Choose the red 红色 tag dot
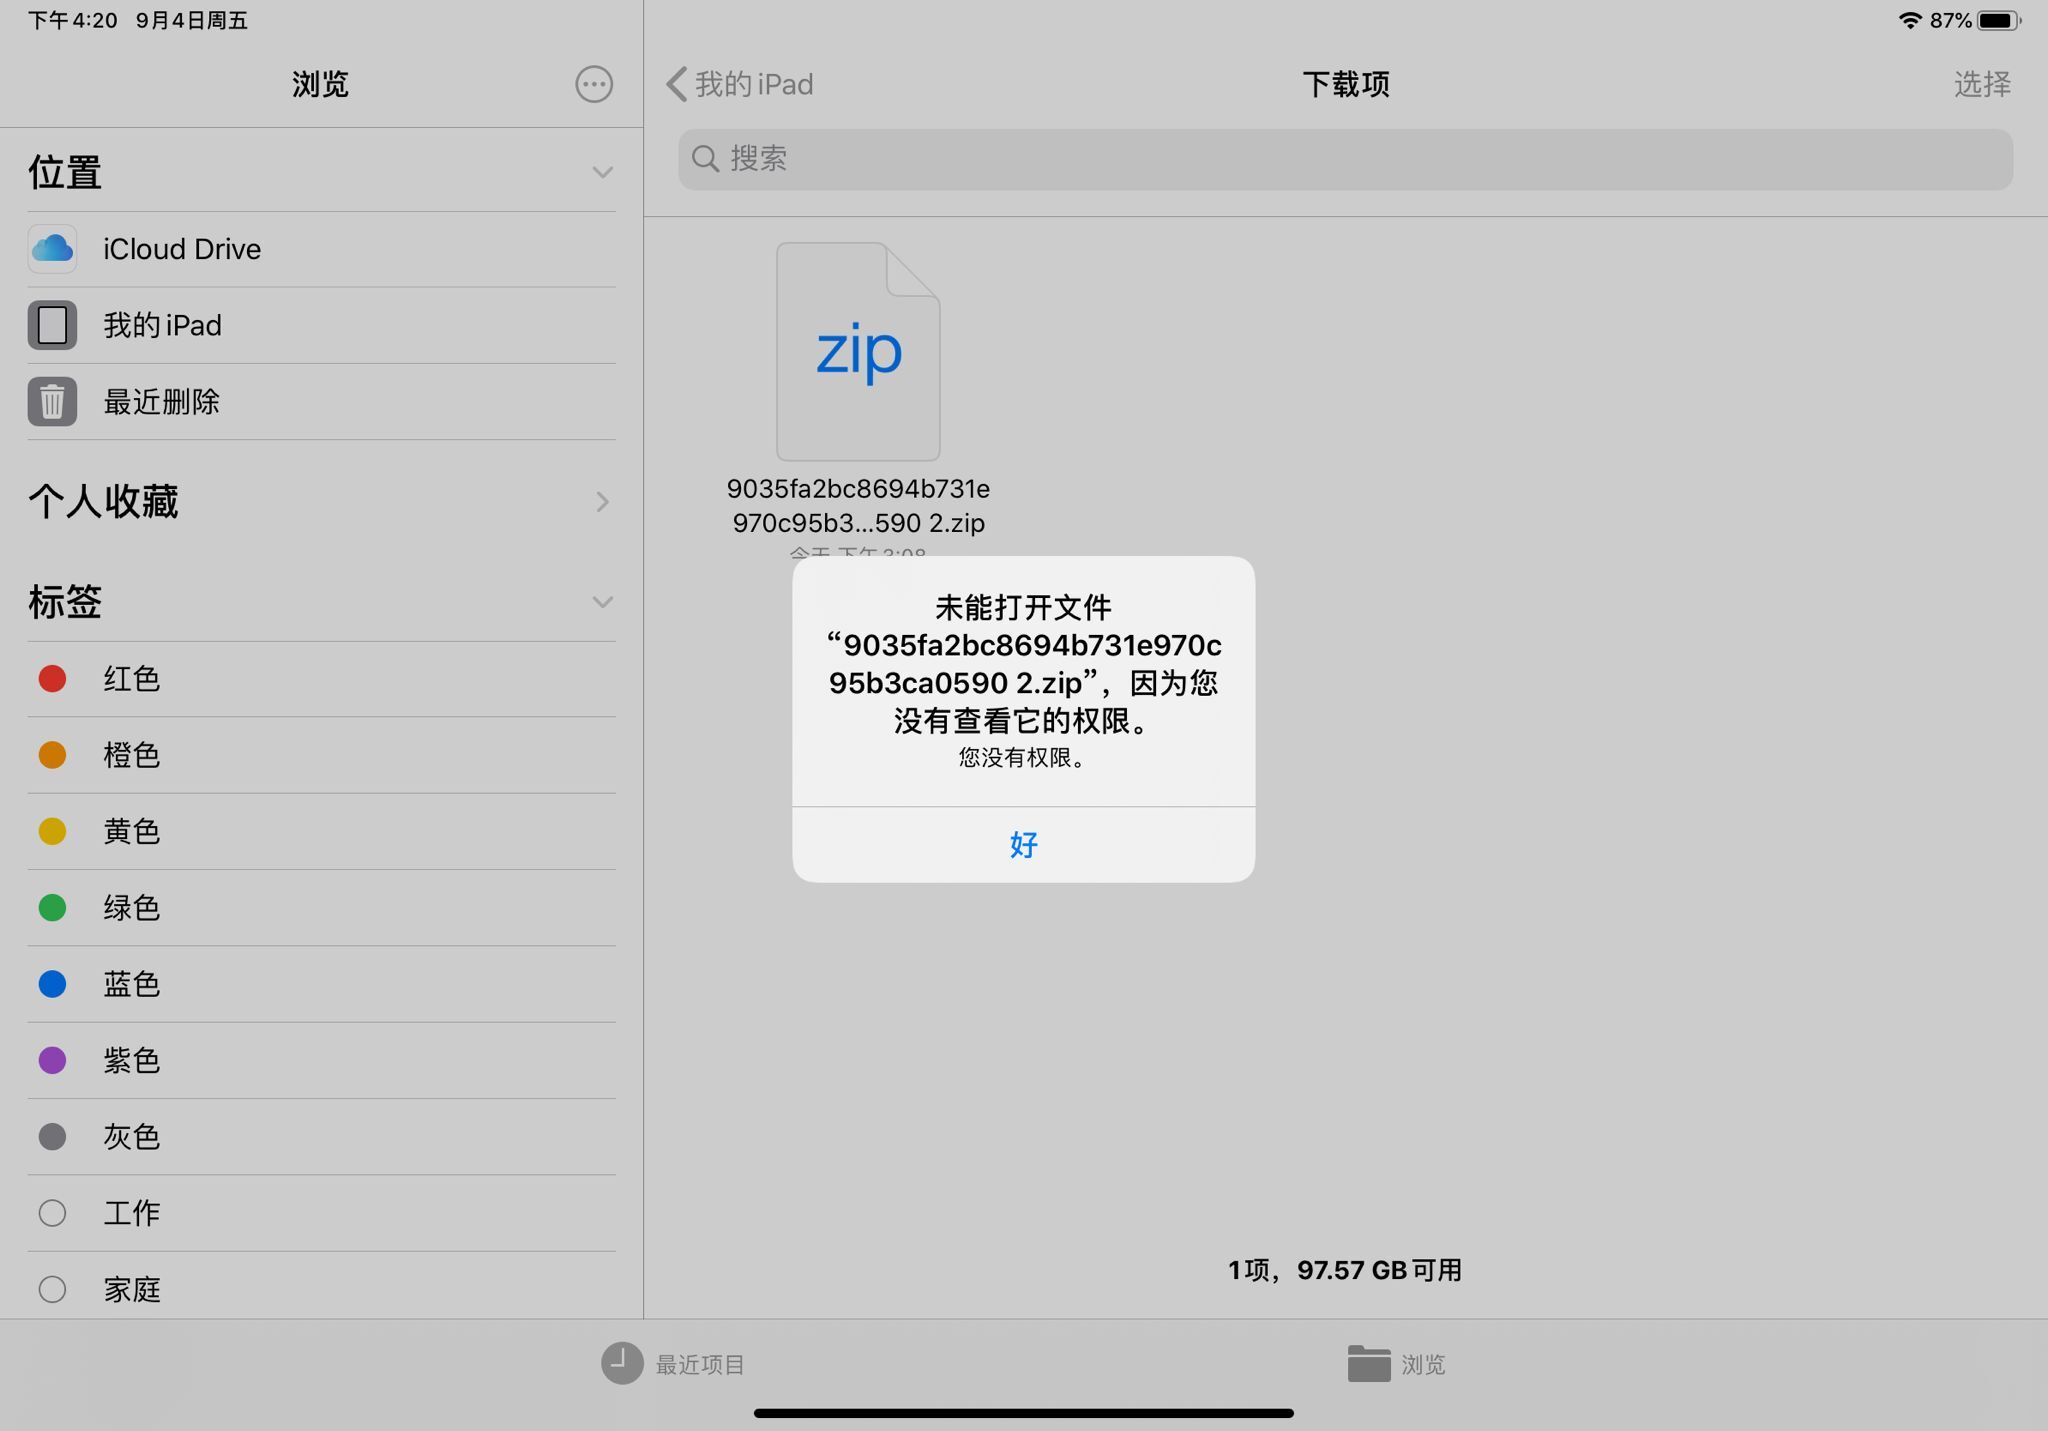The width and height of the screenshot is (2048, 1431). pyautogui.click(x=52, y=679)
